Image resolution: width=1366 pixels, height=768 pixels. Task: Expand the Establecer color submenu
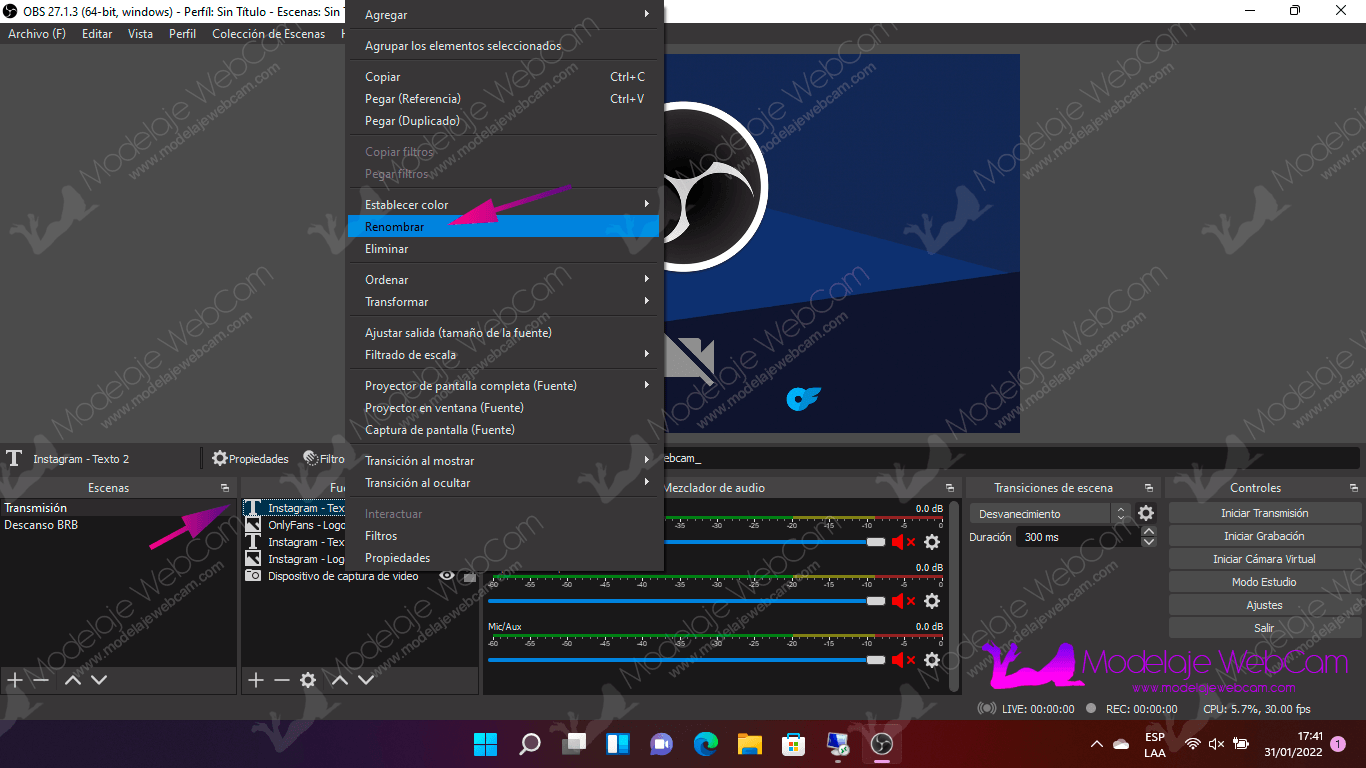pyautogui.click(x=503, y=205)
